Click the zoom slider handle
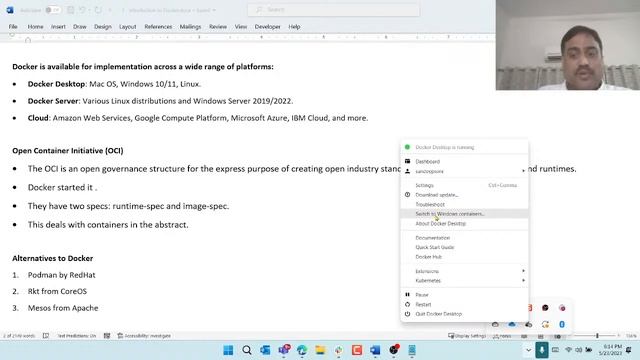Screen dimensions: 640x360 coord(597,336)
